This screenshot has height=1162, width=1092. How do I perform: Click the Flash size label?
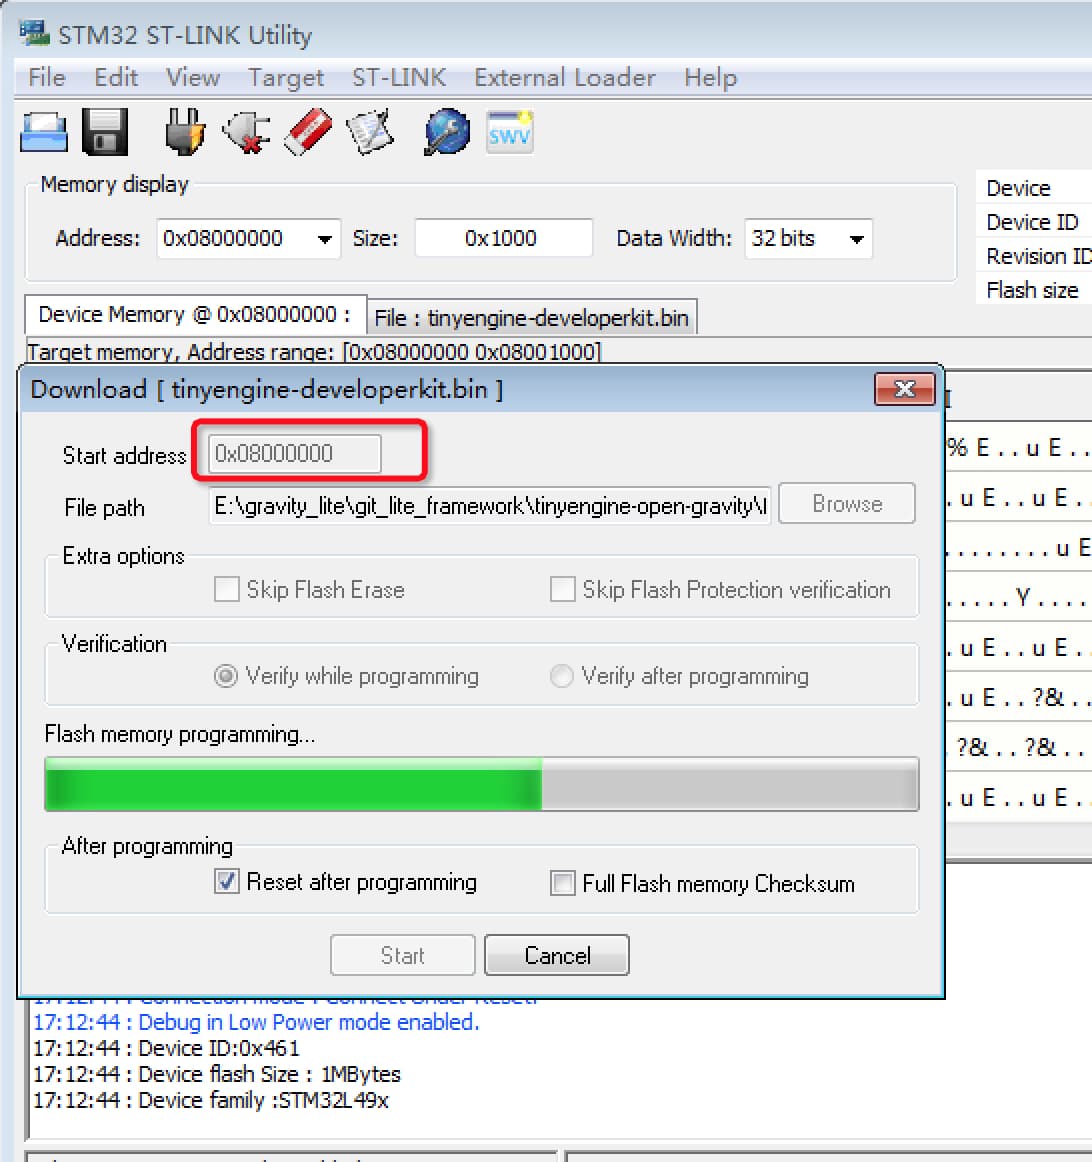pos(1032,290)
